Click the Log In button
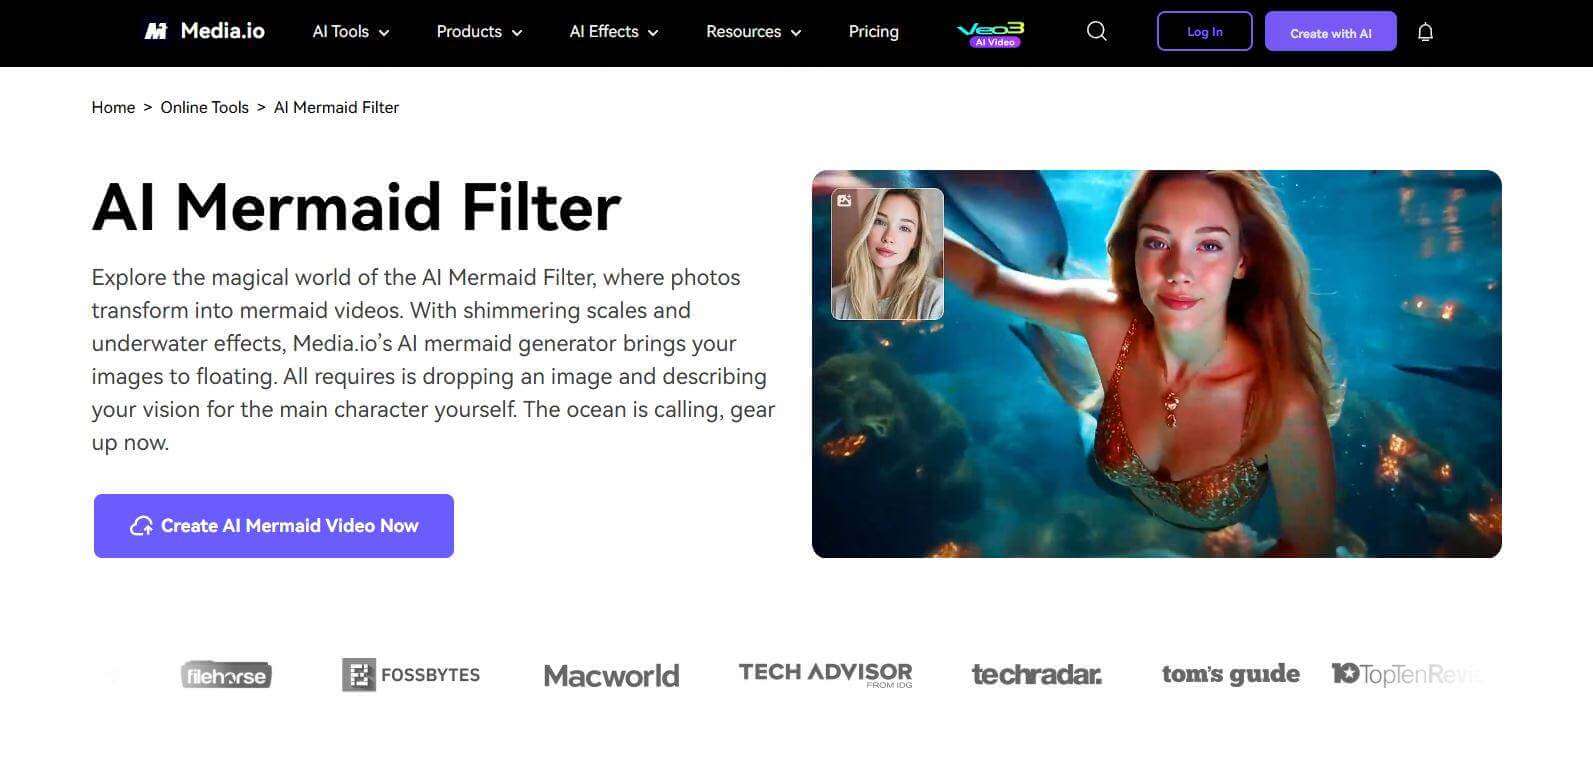 pyautogui.click(x=1205, y=31)
